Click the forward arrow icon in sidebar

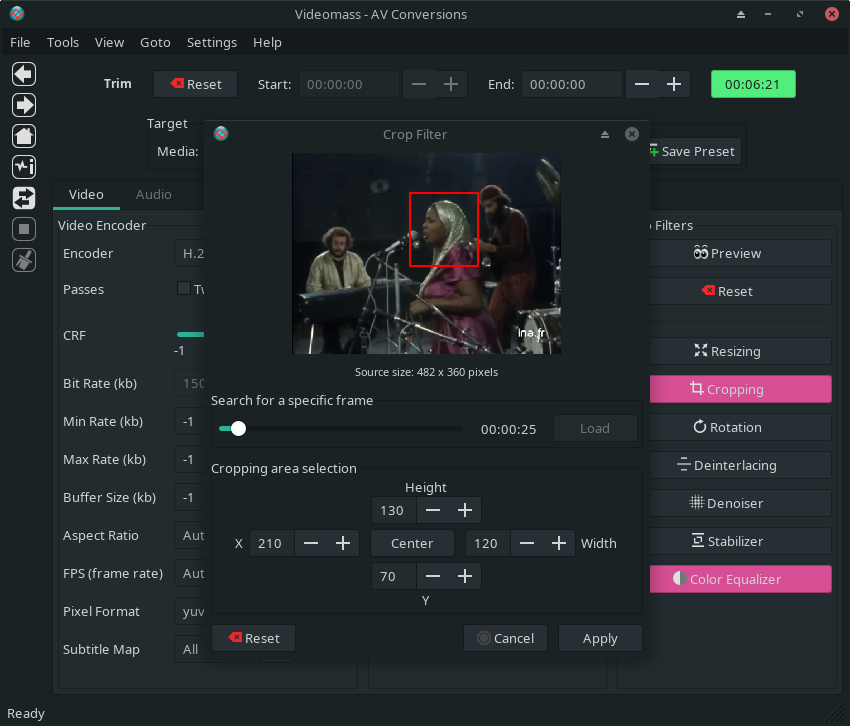tap(24, 105)
